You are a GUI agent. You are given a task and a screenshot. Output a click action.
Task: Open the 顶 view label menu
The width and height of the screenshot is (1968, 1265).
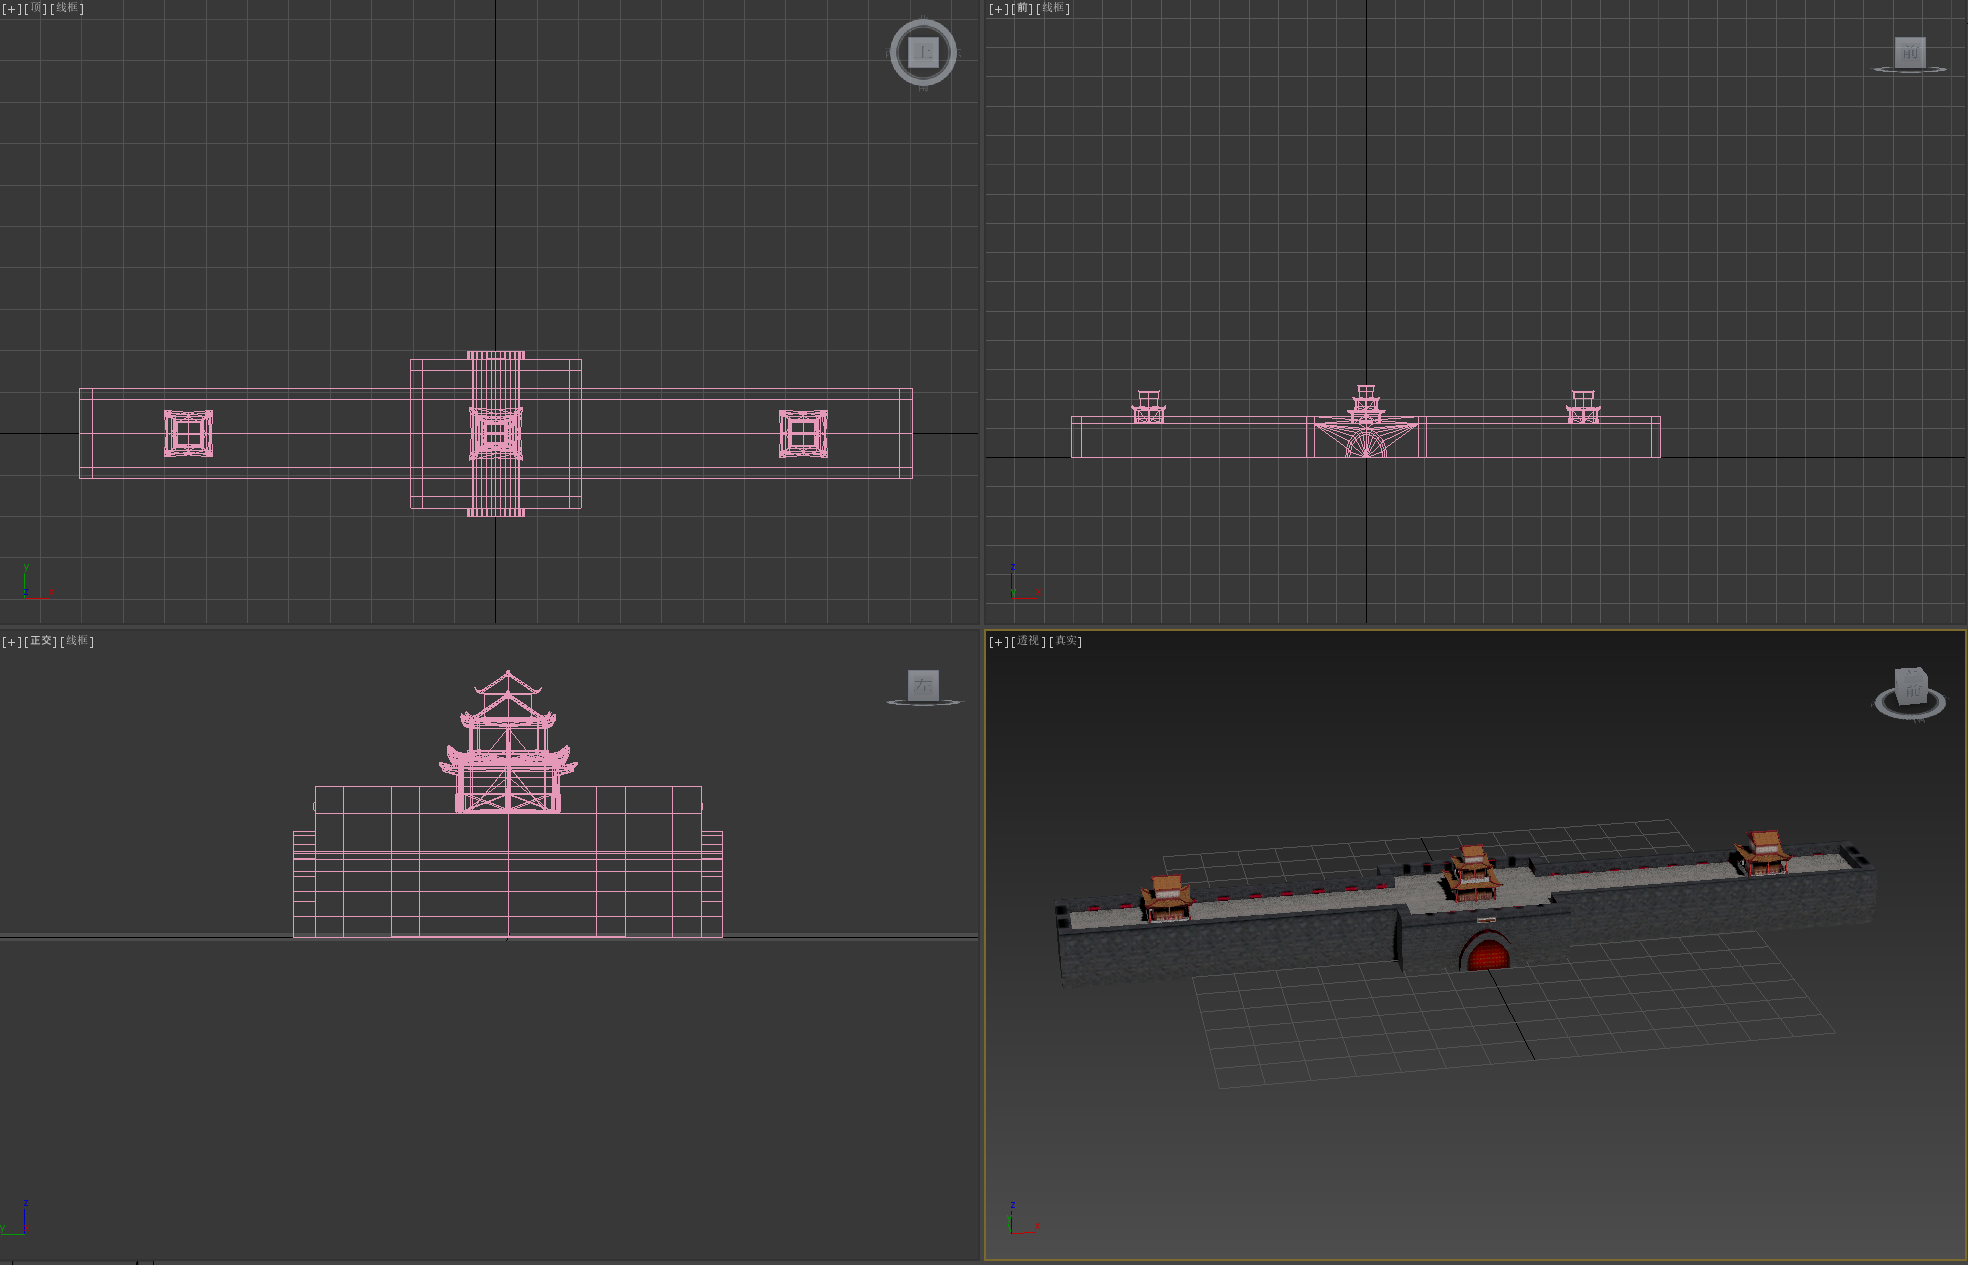36,8
